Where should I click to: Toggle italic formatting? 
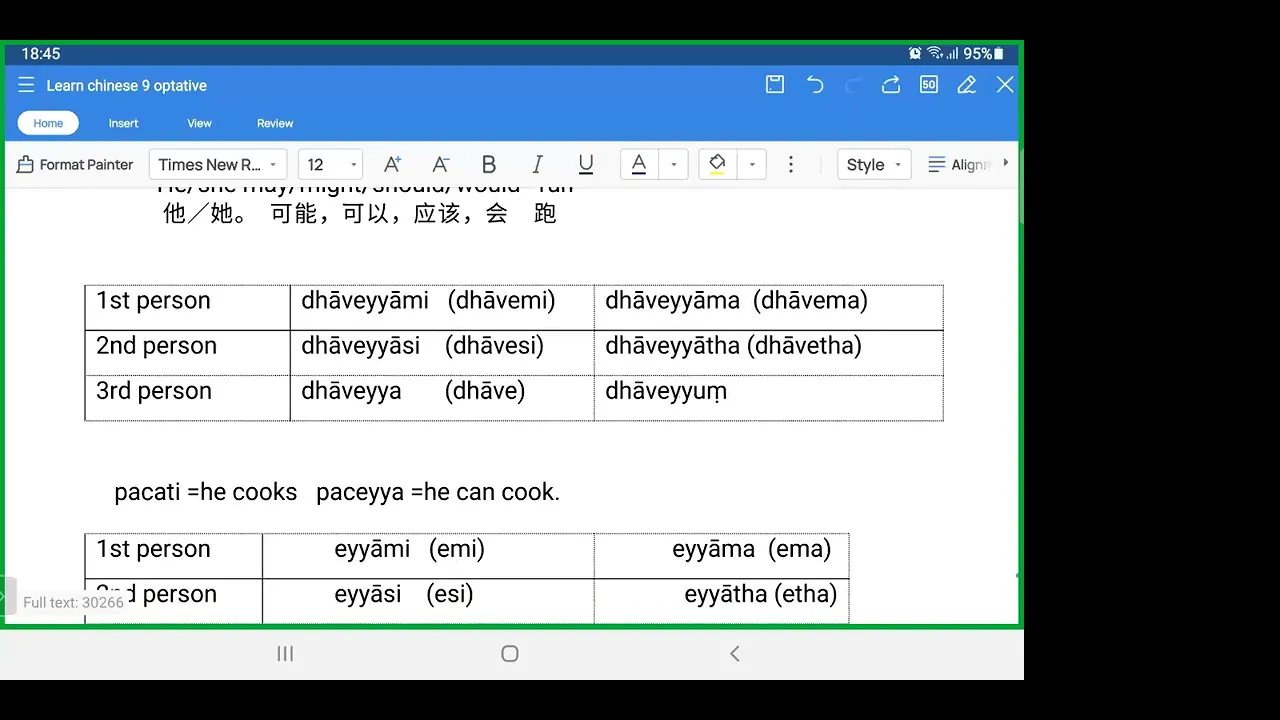[537, 165]
